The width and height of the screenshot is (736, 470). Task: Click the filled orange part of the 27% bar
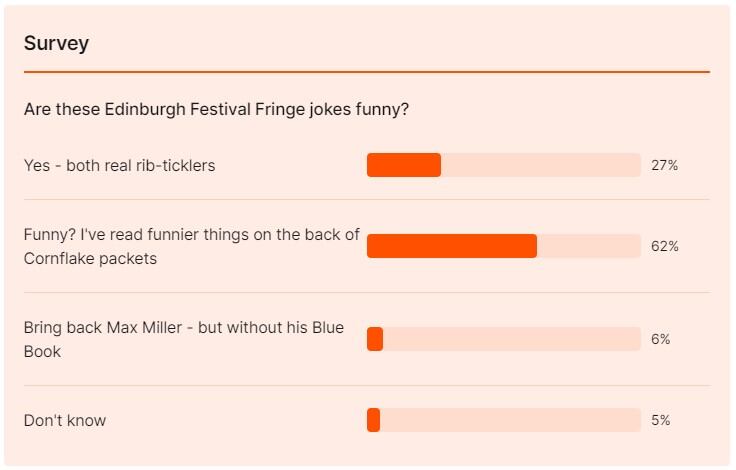pyautogui.click(x=404, y=165)
